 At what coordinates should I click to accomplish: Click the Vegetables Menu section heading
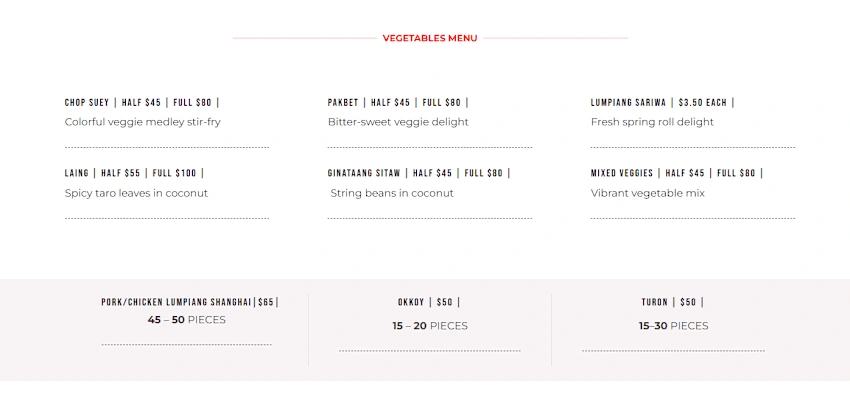[x=430, y=38]
